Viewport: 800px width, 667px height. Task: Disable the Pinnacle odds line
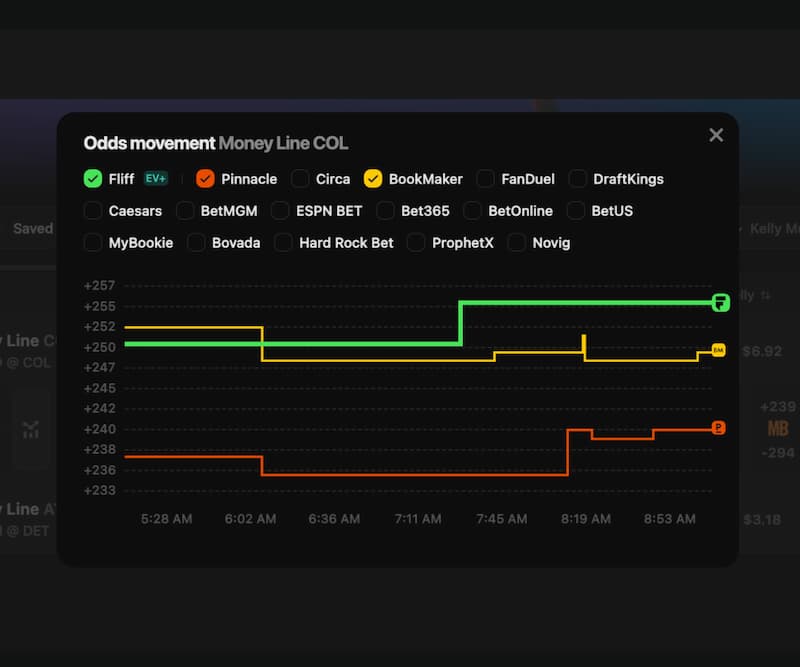(205, 178)
